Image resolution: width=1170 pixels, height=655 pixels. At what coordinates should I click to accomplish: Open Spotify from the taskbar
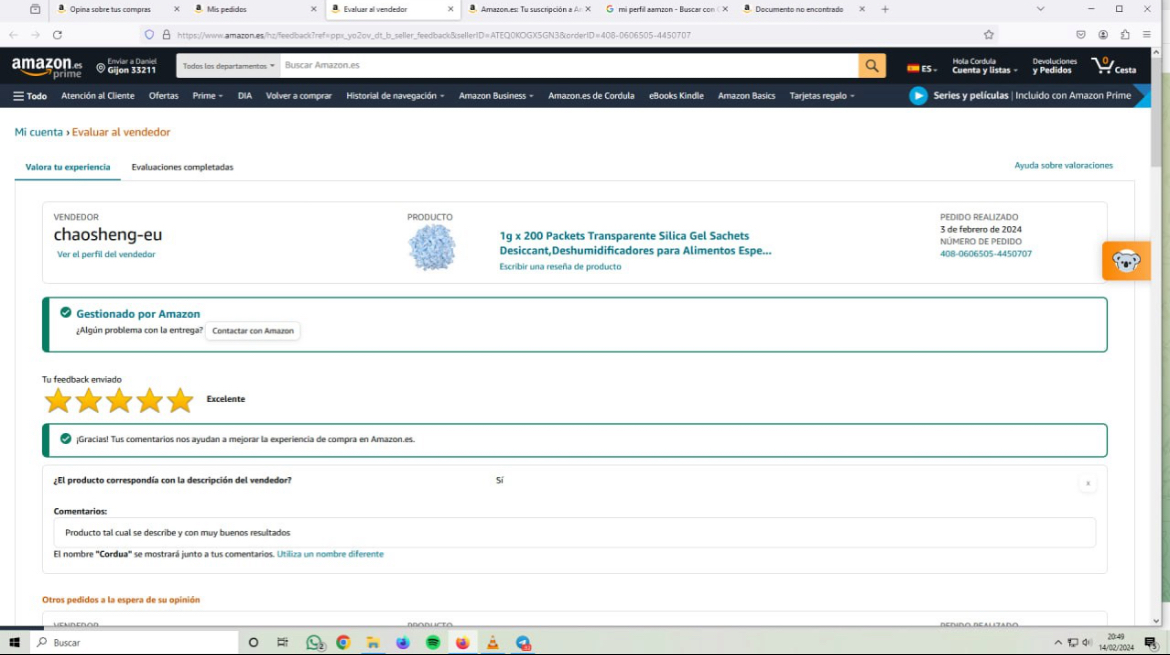[433, 642]
